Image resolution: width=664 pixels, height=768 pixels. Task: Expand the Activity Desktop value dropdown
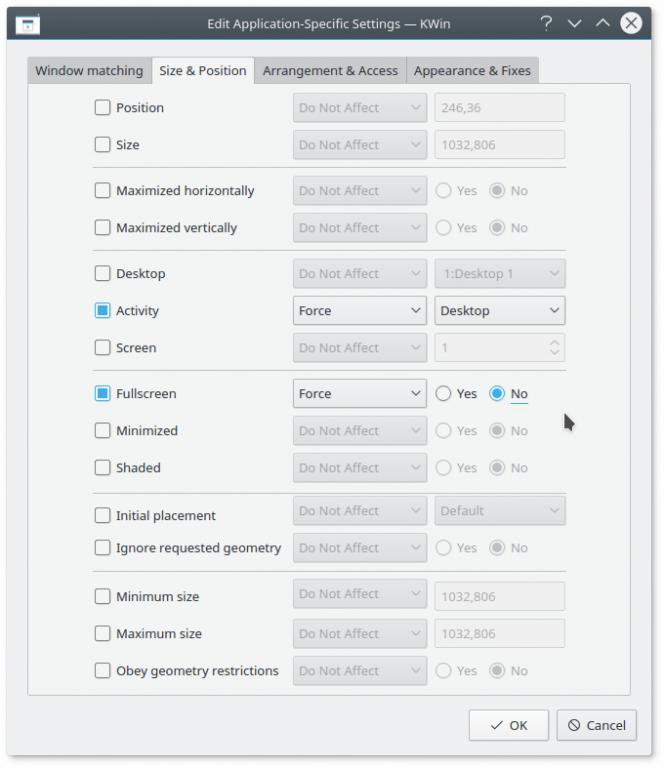coord(500,311)
